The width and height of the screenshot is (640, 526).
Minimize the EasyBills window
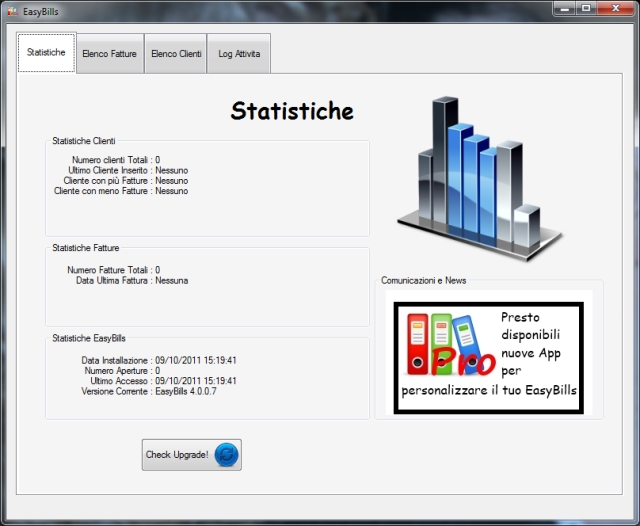(564, 8)
